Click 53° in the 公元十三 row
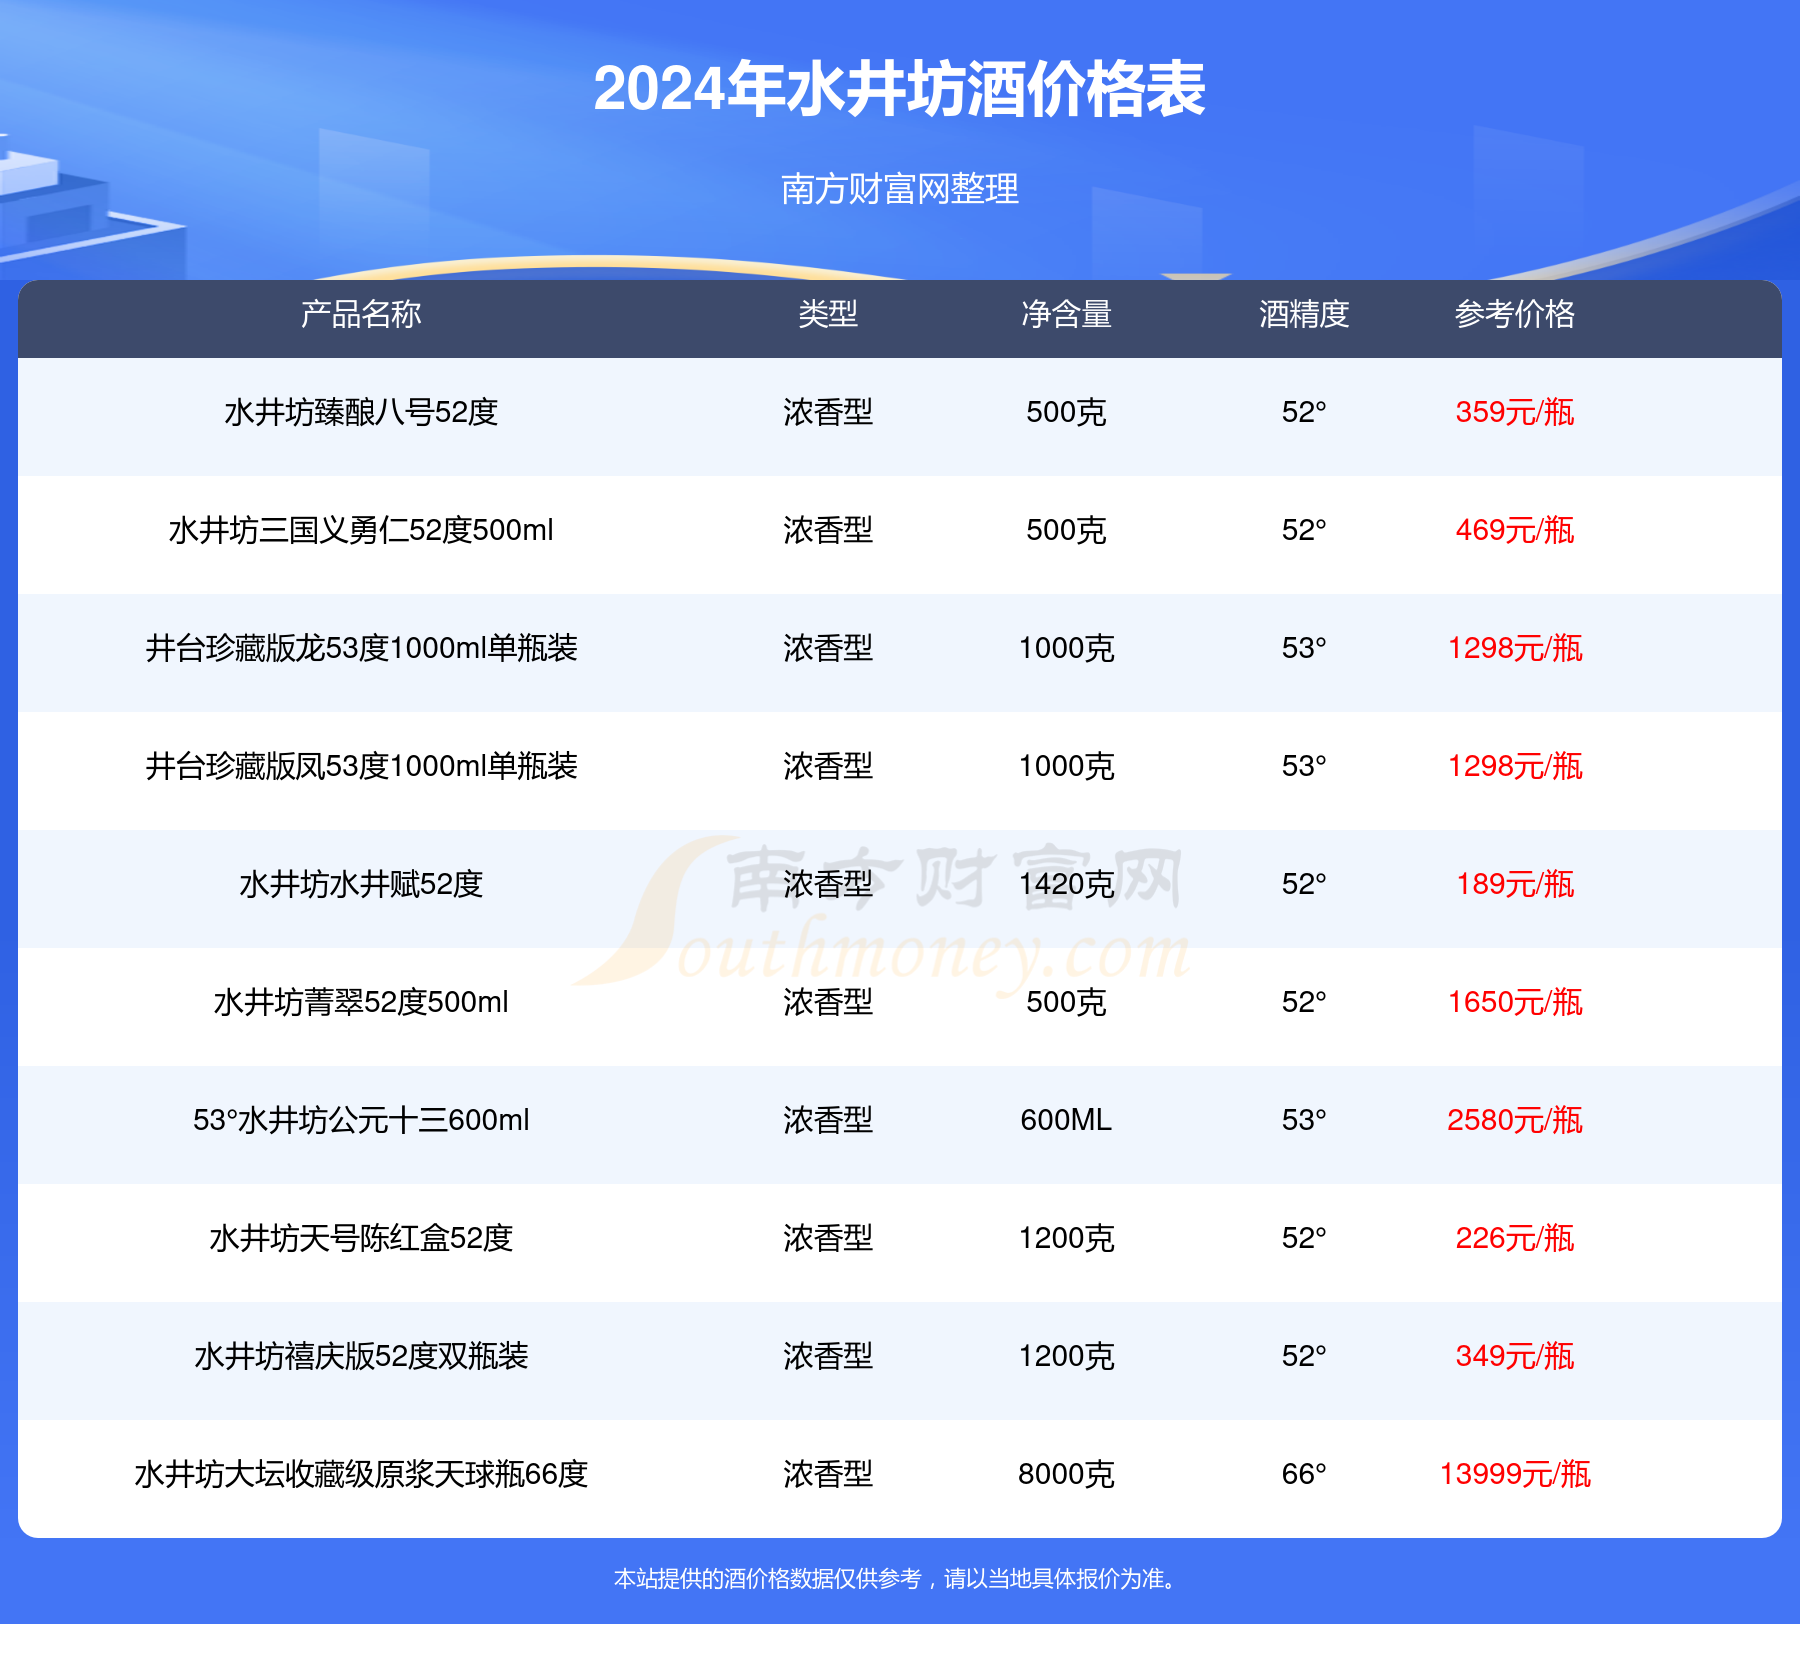Image resolution: width=1800 pixels, height=1670 pixels. point(1304,1120)
